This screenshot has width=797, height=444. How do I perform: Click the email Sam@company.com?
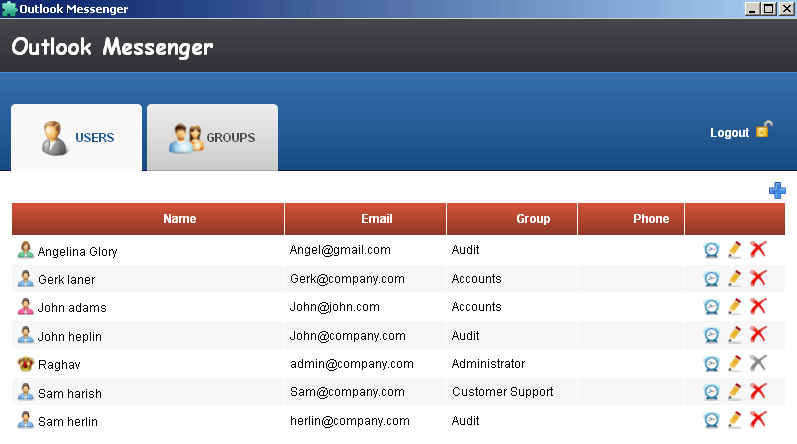[x=347, y=392]
